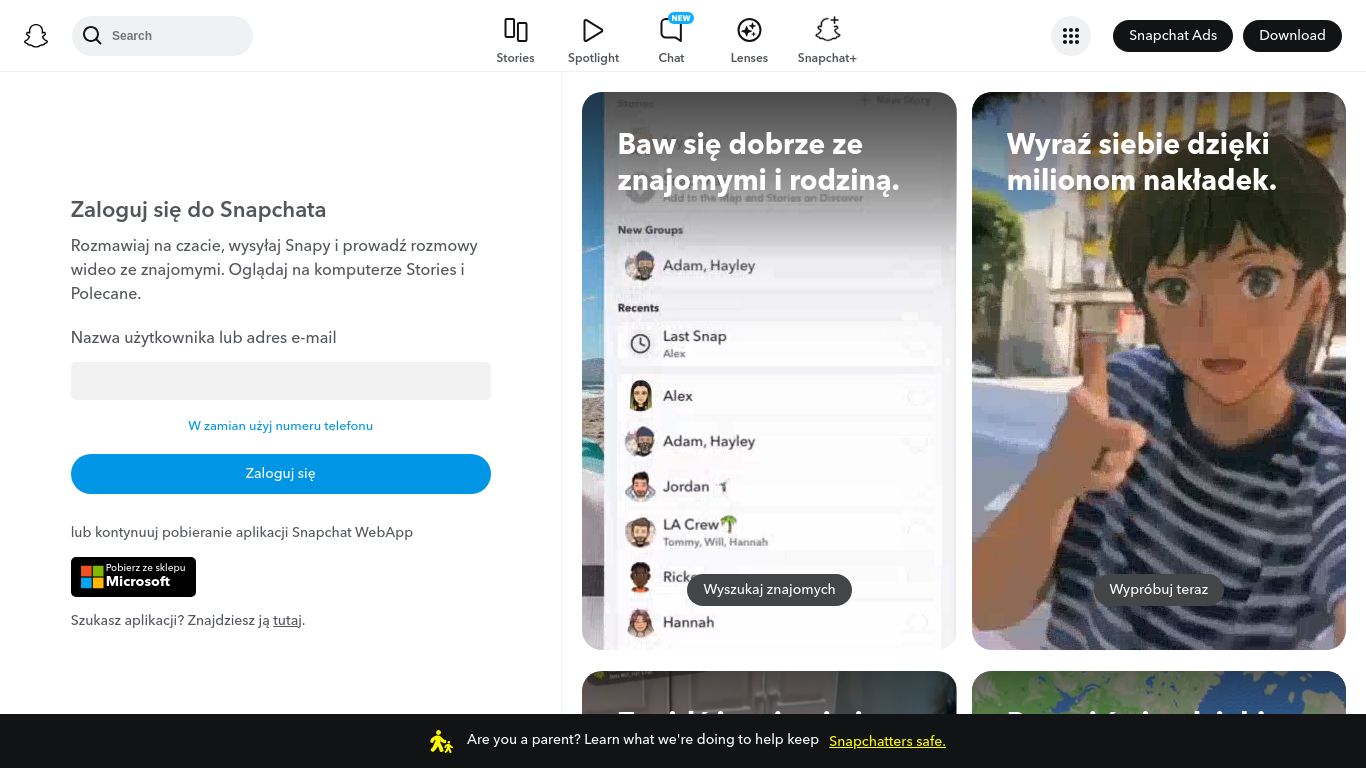Focus the username or email field
1366x768 pixels.
click(x=281, y=381)
